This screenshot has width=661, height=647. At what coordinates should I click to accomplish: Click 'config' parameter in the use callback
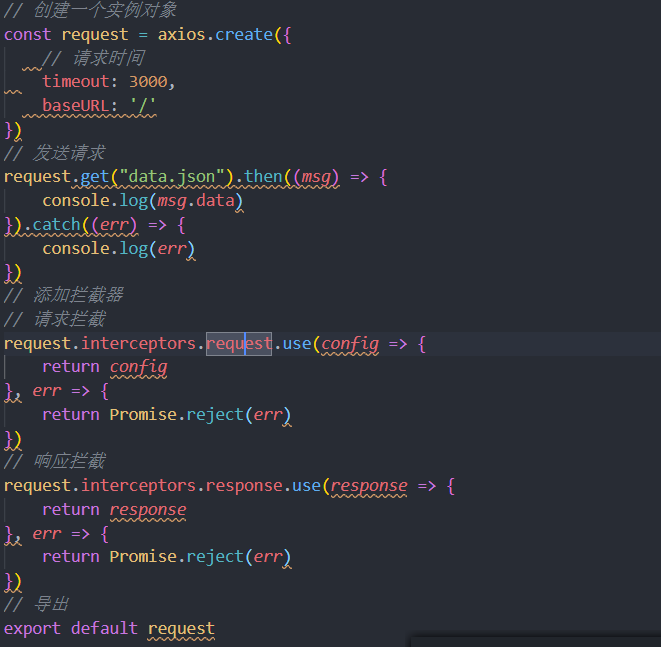350,344
